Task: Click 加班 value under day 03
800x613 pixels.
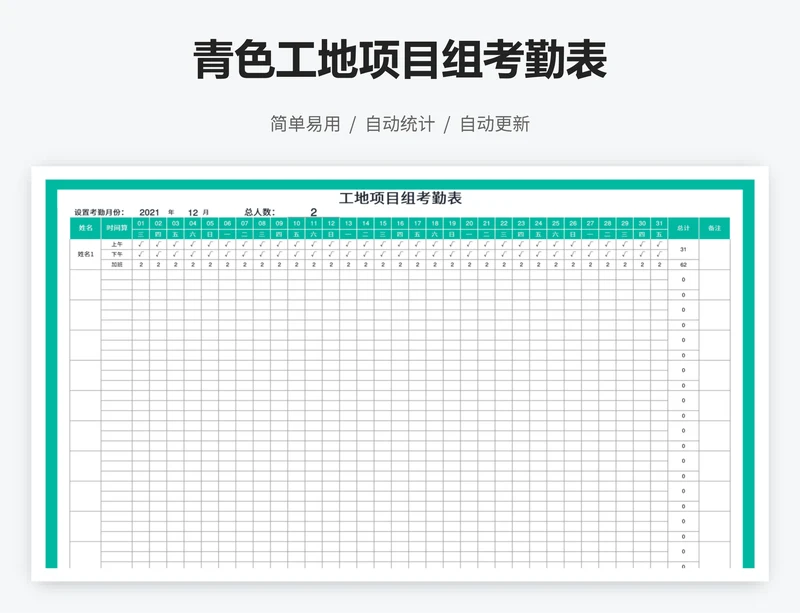Action: (176, 264)
